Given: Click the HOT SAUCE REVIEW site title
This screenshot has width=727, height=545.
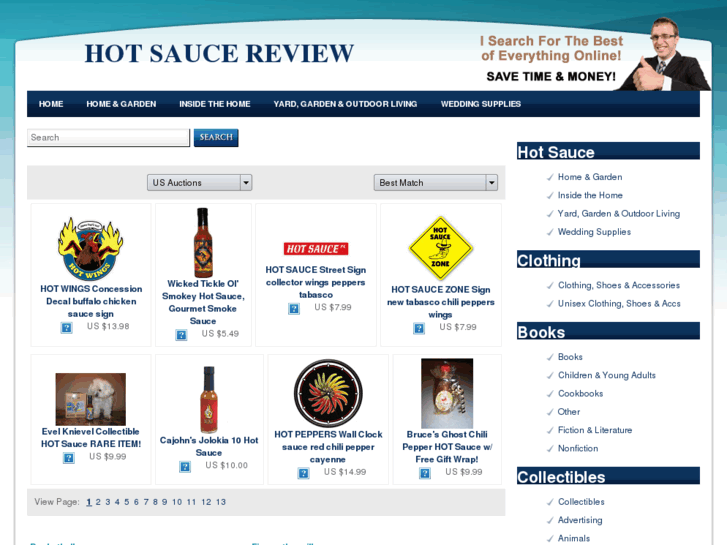Looking at the screenshot, I should point(219,53).
